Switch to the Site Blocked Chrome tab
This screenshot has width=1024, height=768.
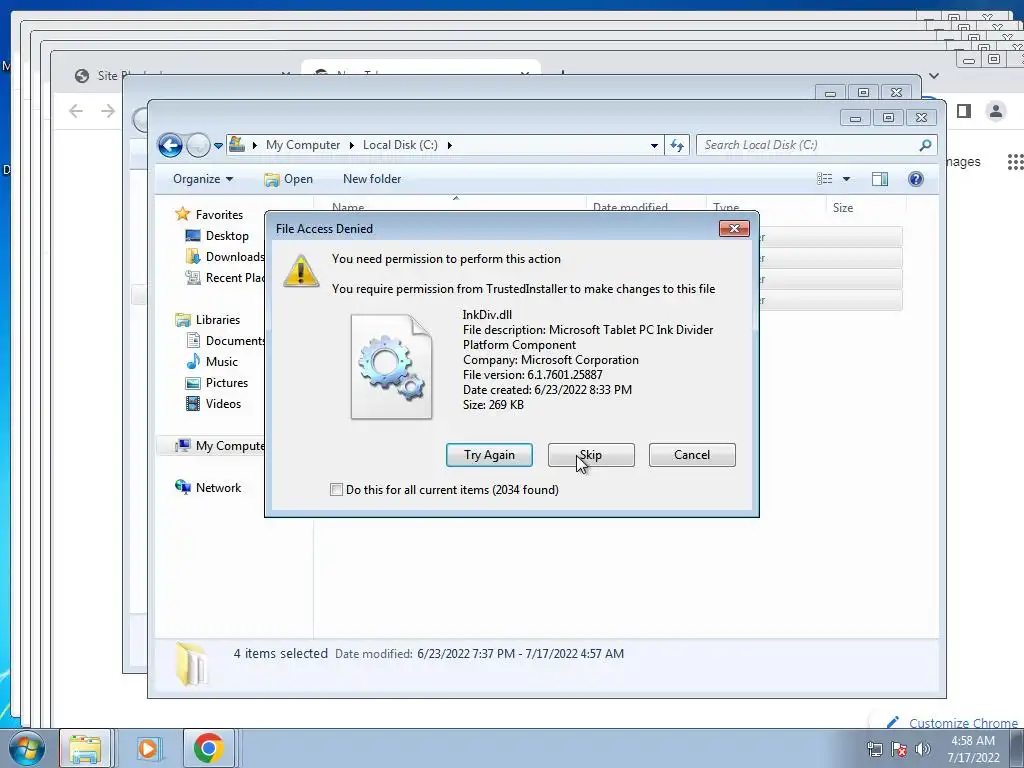[x=98, y=75]
